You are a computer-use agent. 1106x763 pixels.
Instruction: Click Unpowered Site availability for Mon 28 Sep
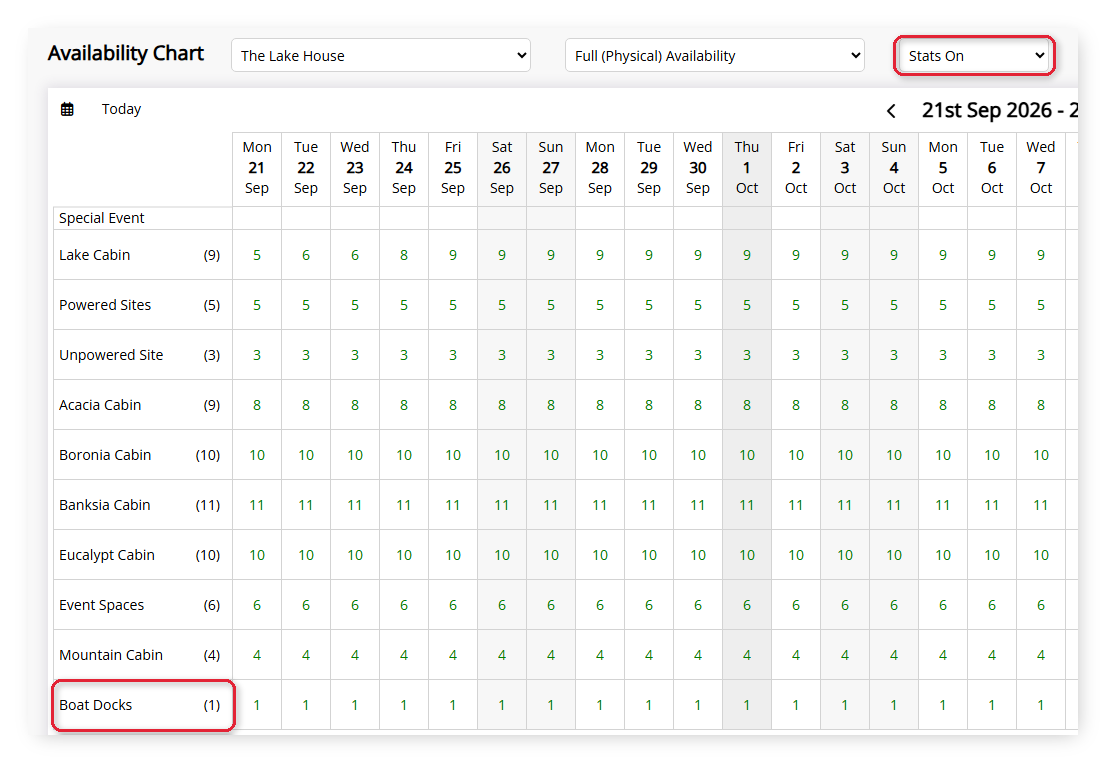point(600,355)
